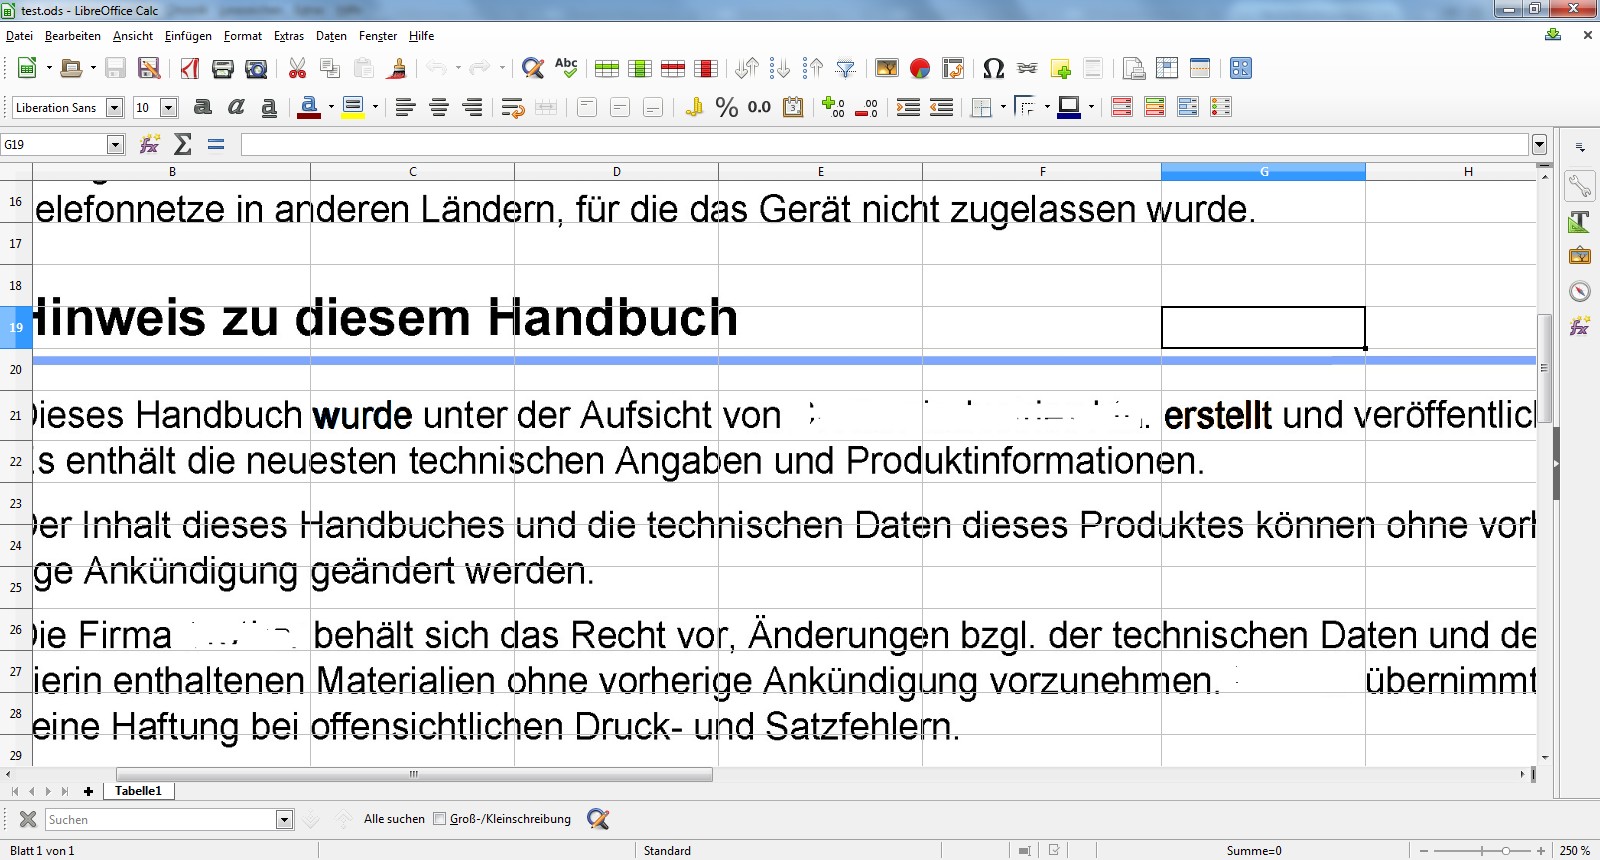Viewport: 1600px width, 860px height.
Task: Toggle Italic formatting
Action: tap(236, 107)
